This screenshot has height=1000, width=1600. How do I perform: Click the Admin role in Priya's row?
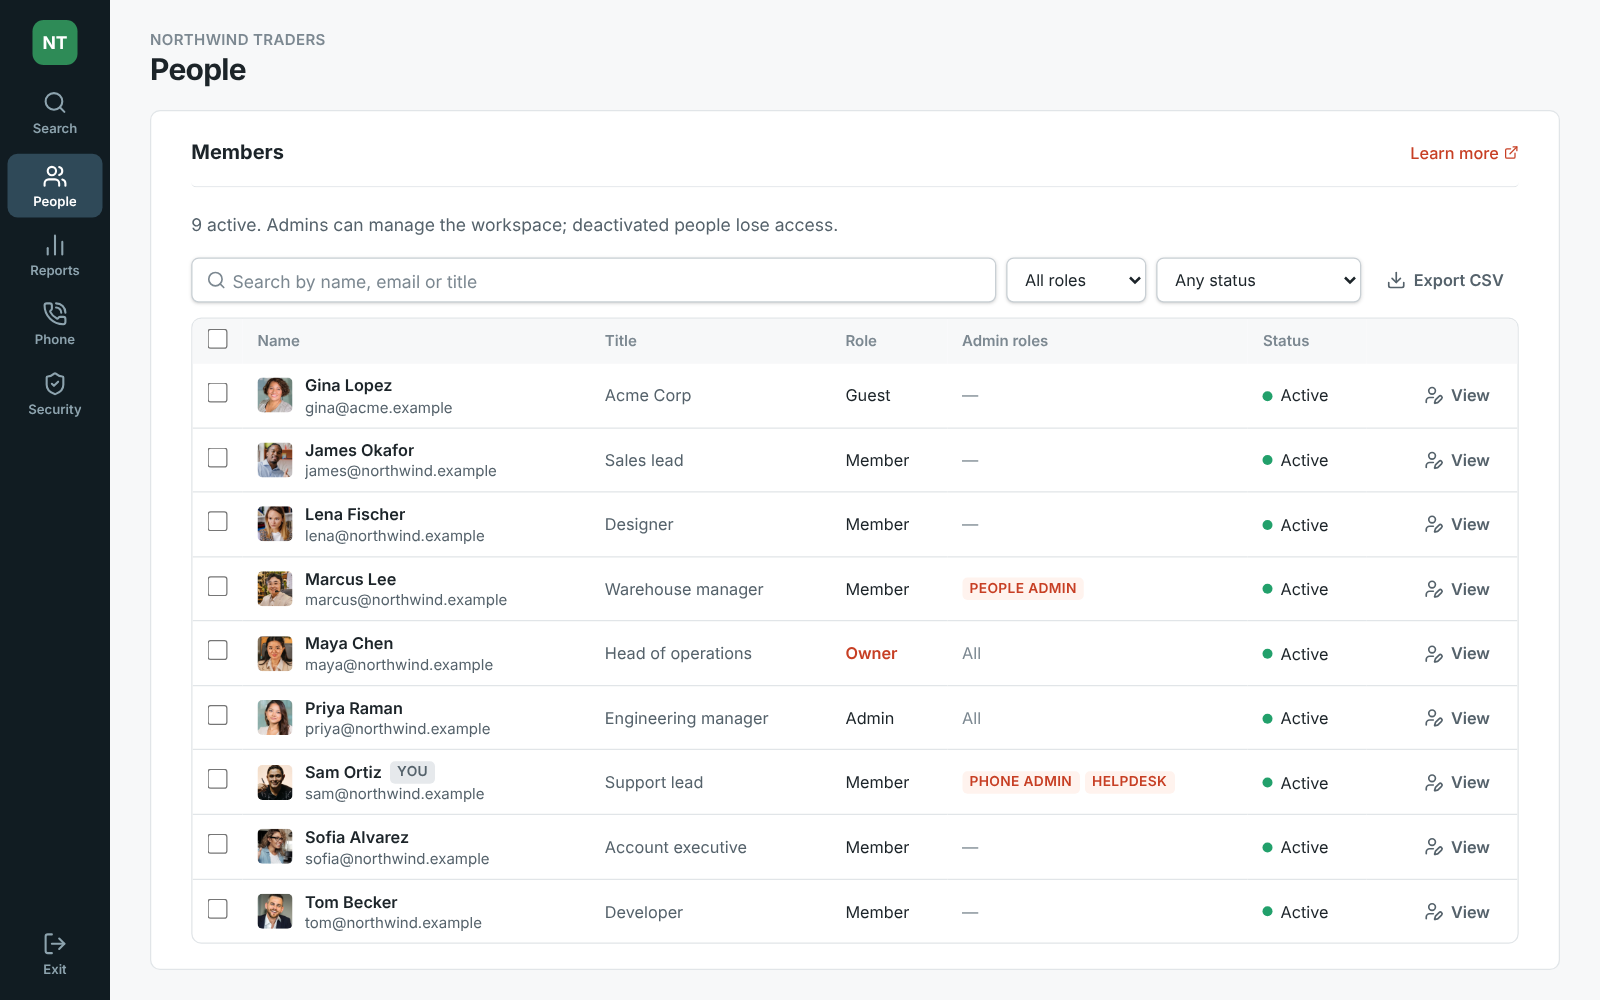point(869,719)
